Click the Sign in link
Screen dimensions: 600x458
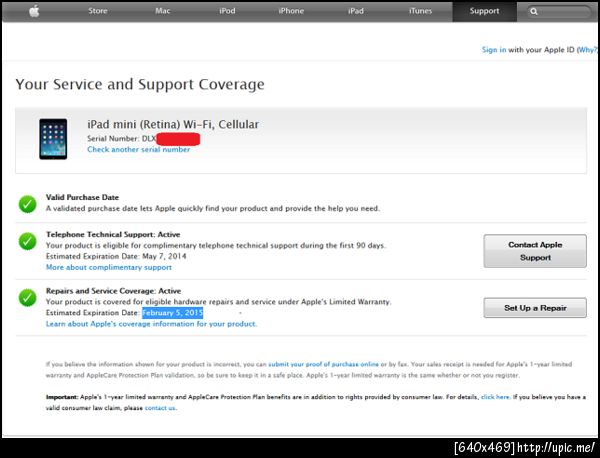[x=494, y=50]
